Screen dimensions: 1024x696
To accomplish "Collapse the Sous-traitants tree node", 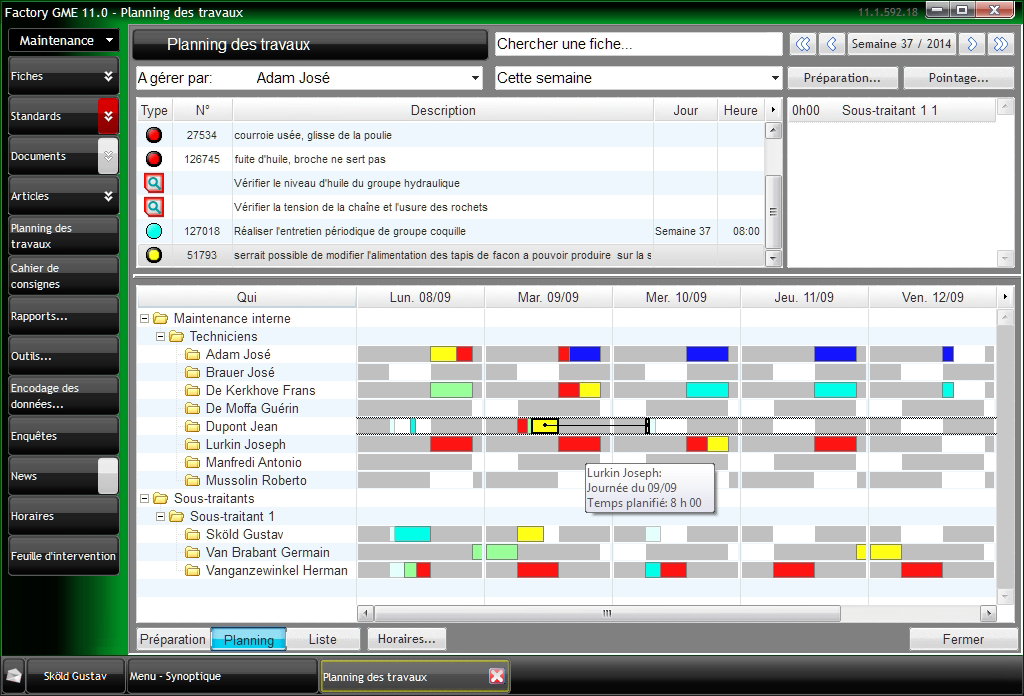I will pos(144,498).
